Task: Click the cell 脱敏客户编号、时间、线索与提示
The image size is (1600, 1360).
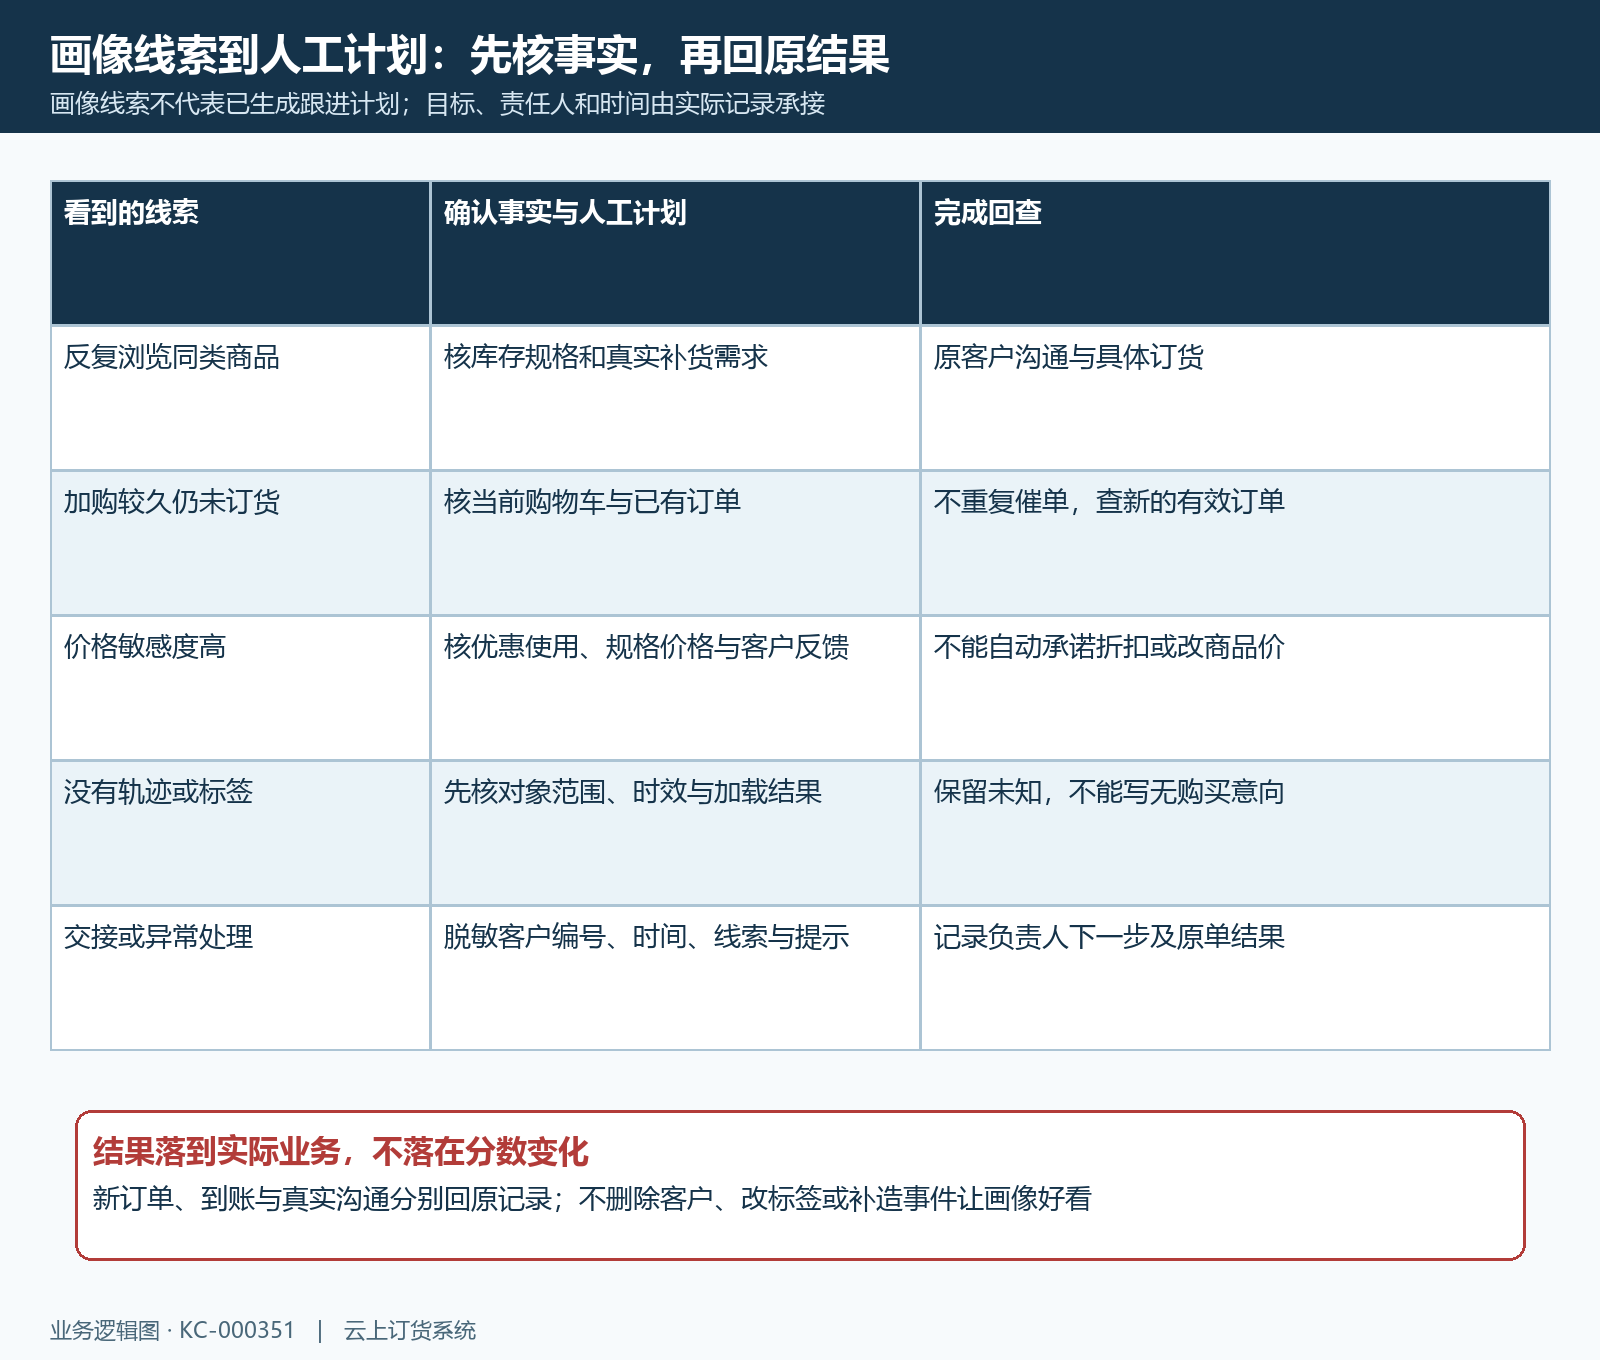Action: pos(675,978)
